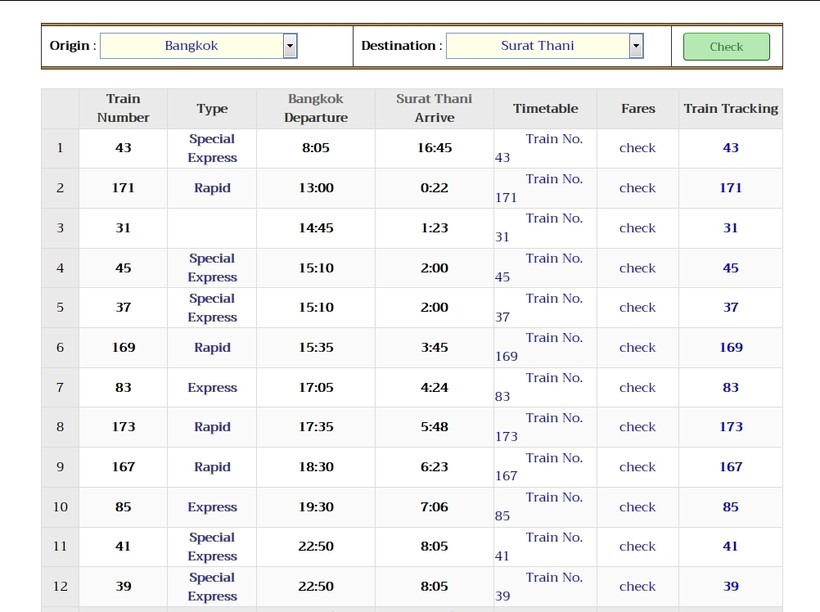
Task: Check fares for train 37
Action: point(637,308)
